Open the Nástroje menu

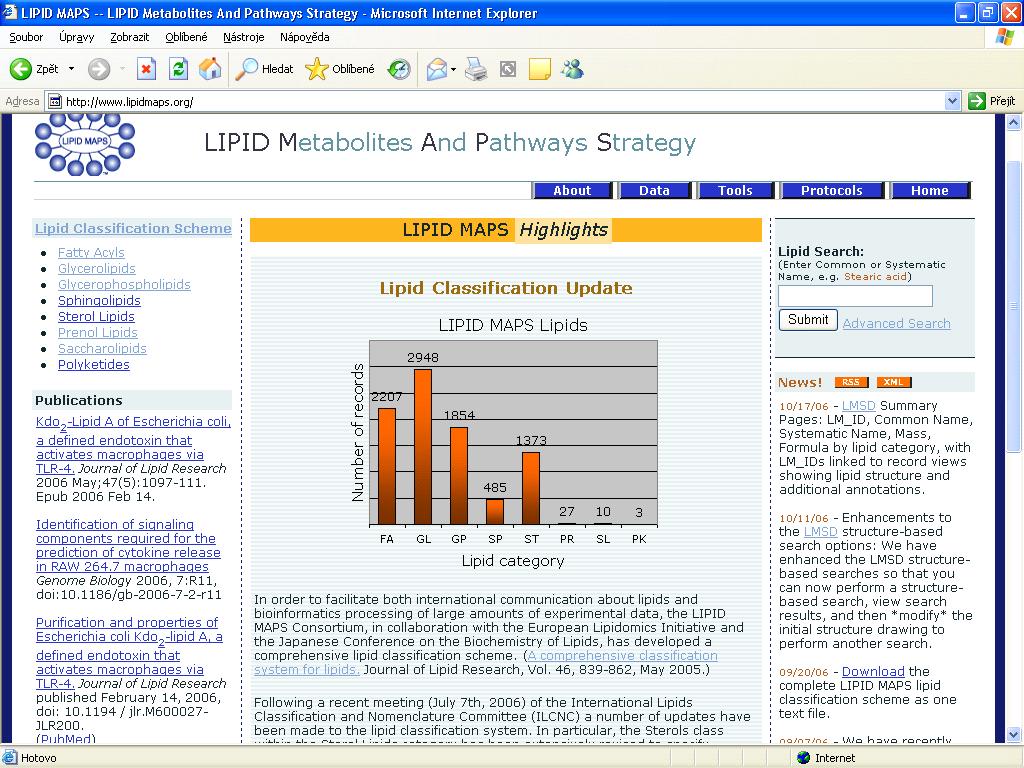click(x=244, y=37)
